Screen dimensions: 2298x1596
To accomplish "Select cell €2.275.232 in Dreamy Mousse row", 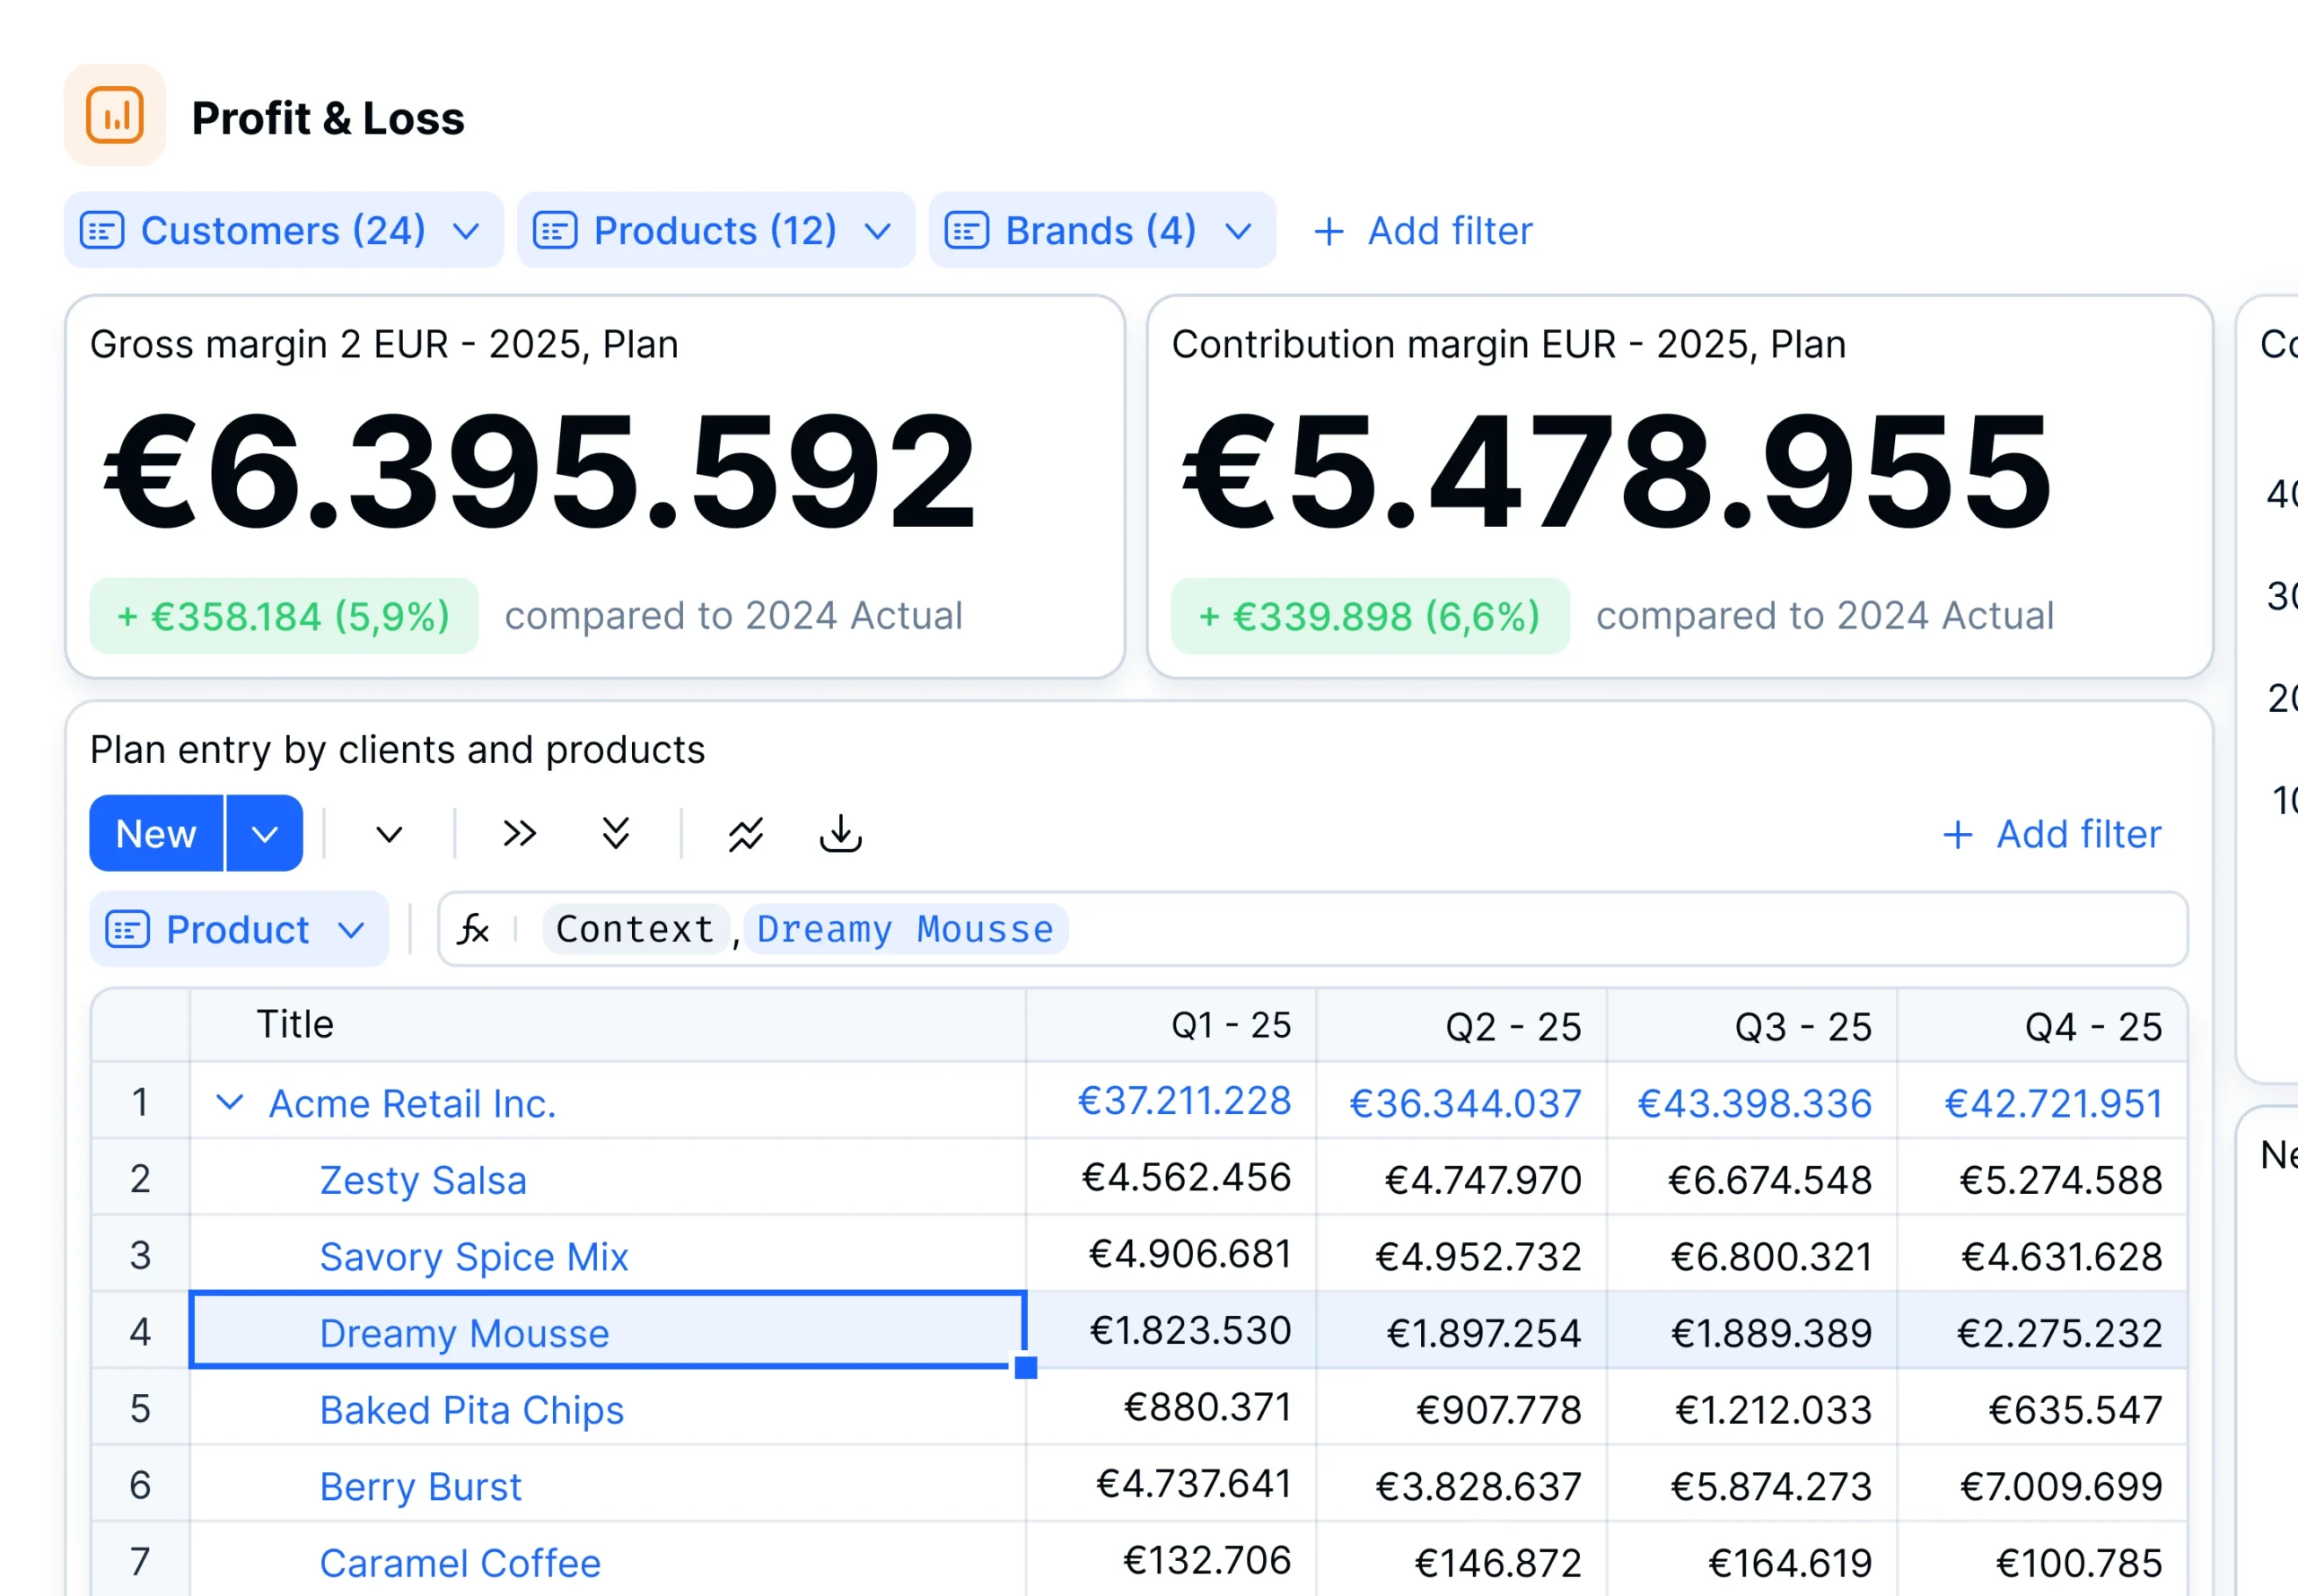I will [x=2042, y=1330].
